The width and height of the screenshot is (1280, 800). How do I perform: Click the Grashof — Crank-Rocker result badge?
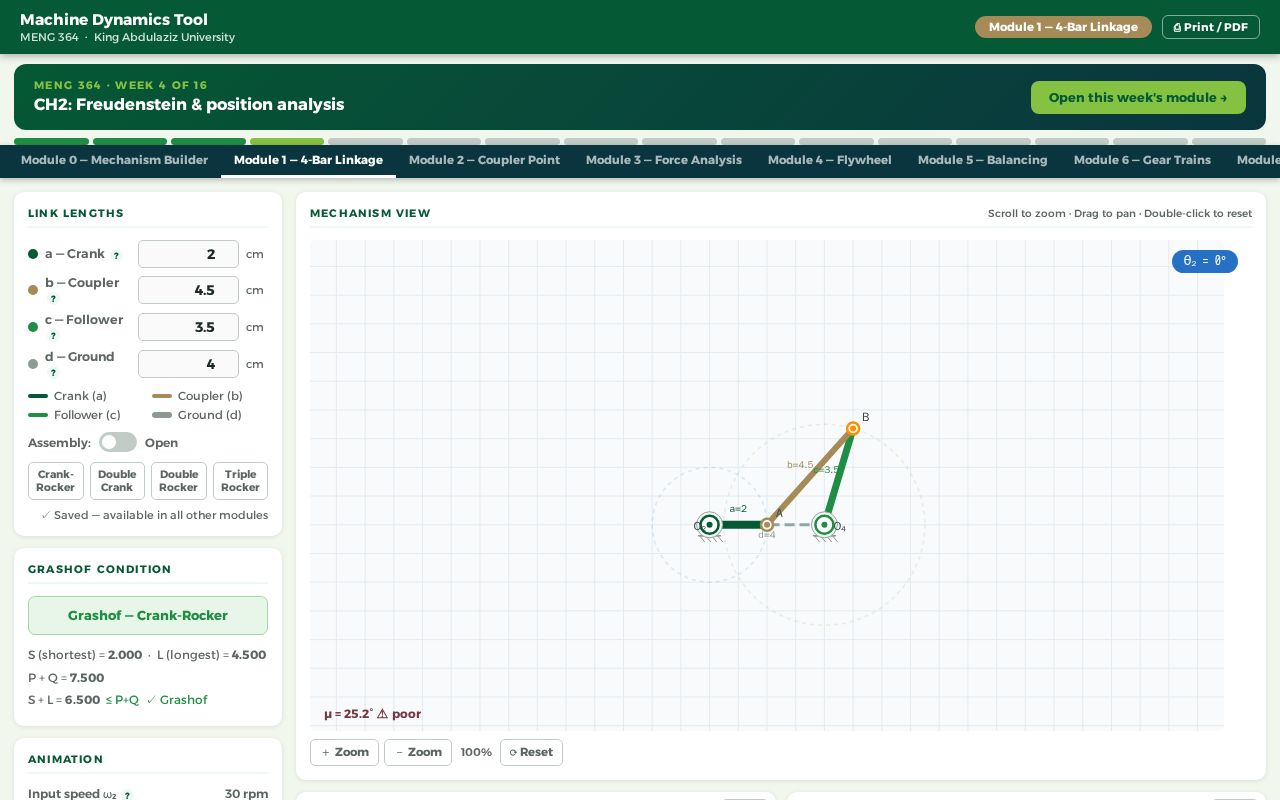coord(148,615)
